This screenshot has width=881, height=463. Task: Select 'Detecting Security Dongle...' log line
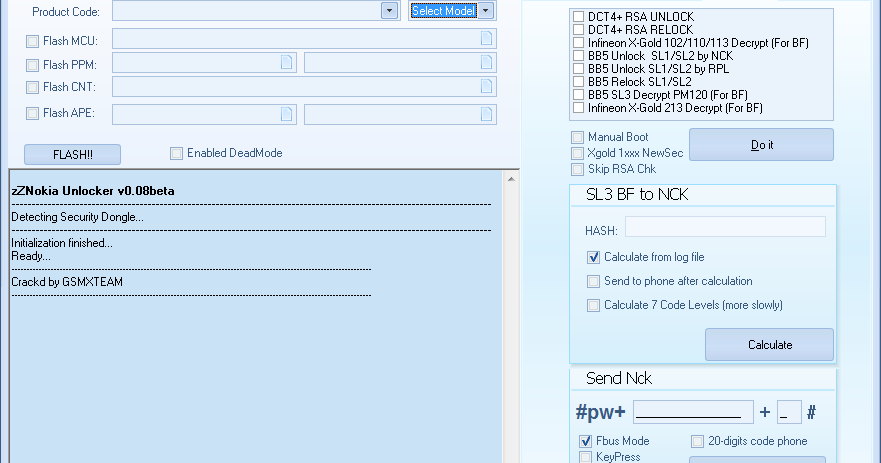pyautogui.click(x=78, y=217)
